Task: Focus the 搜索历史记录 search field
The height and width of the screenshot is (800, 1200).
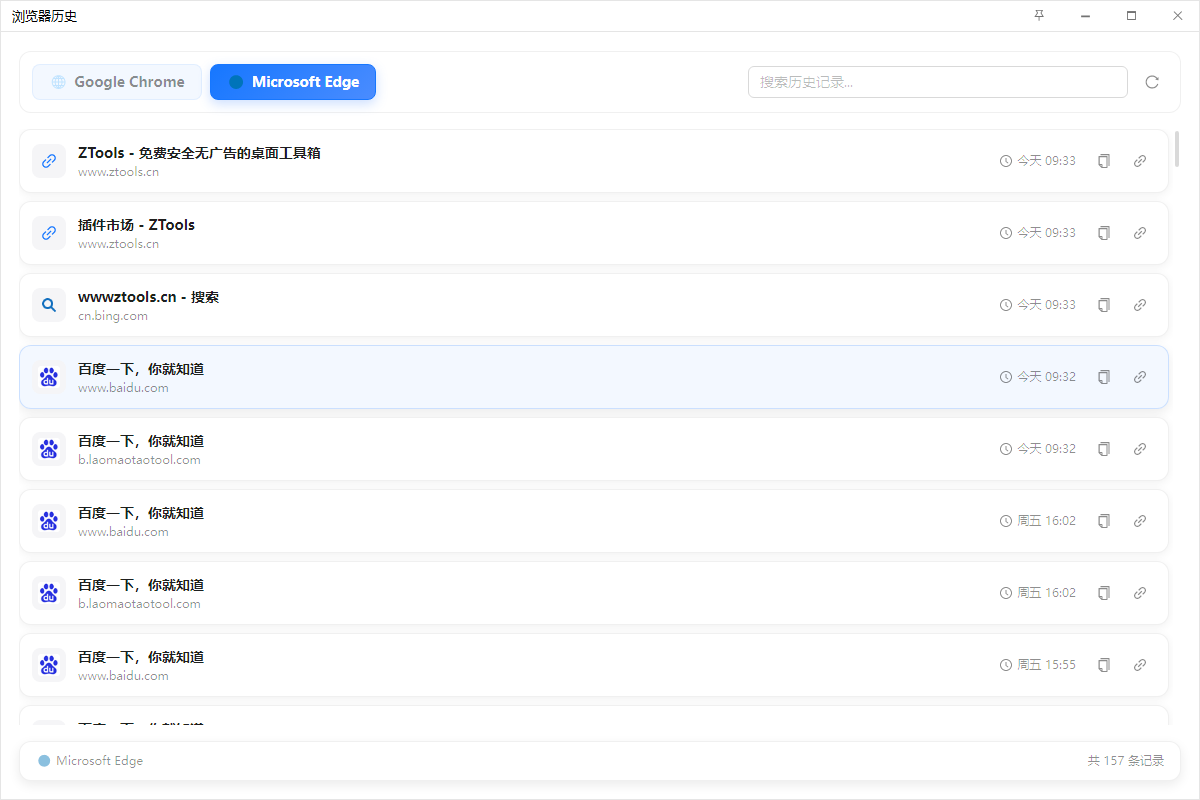Action: 938,82
